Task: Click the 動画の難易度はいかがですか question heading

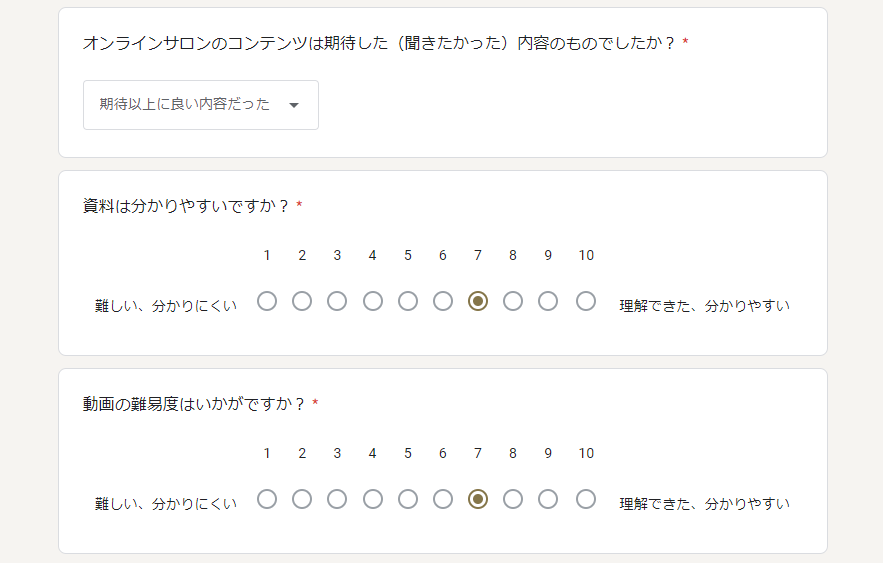Action: point(194,404)
